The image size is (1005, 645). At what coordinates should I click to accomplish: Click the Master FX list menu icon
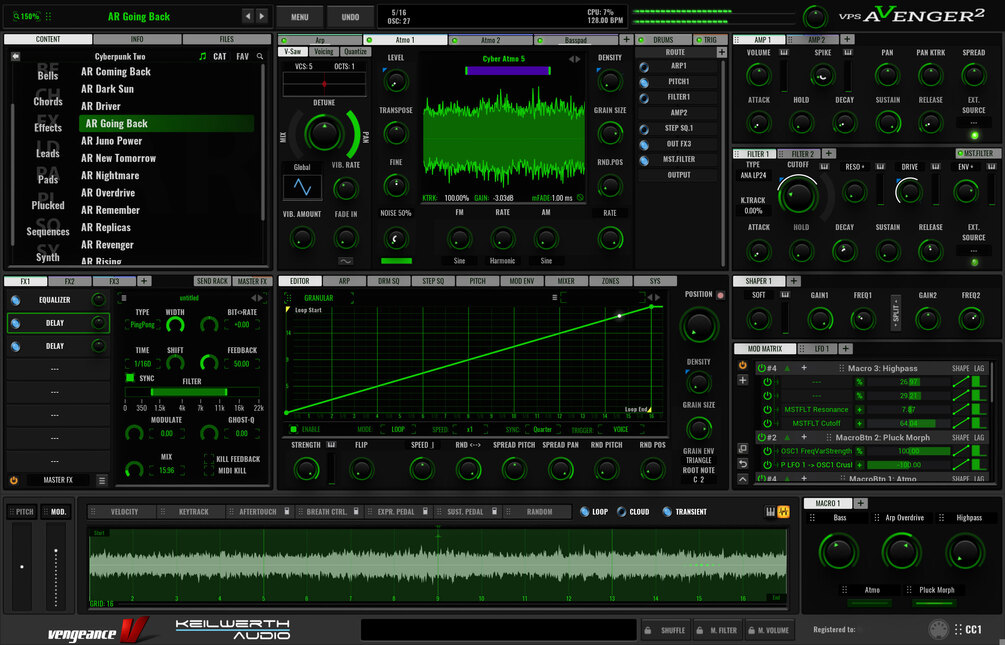[102, 480]
